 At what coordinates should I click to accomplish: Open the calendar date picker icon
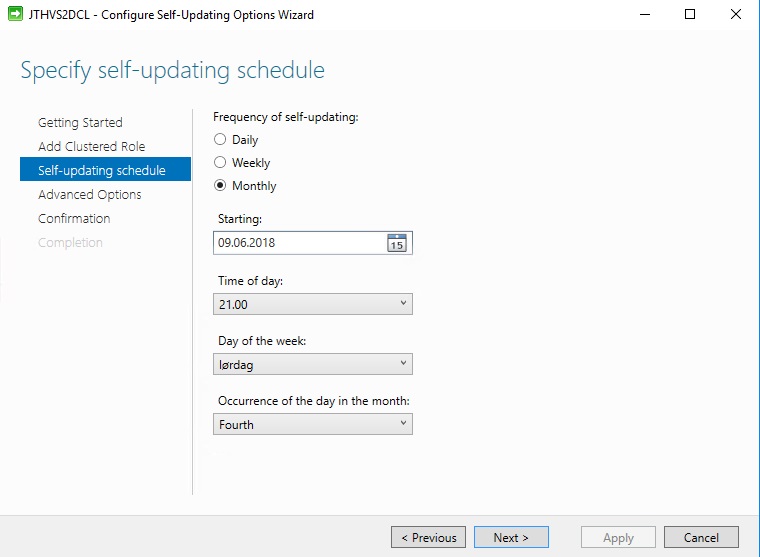tap(396, 243)
